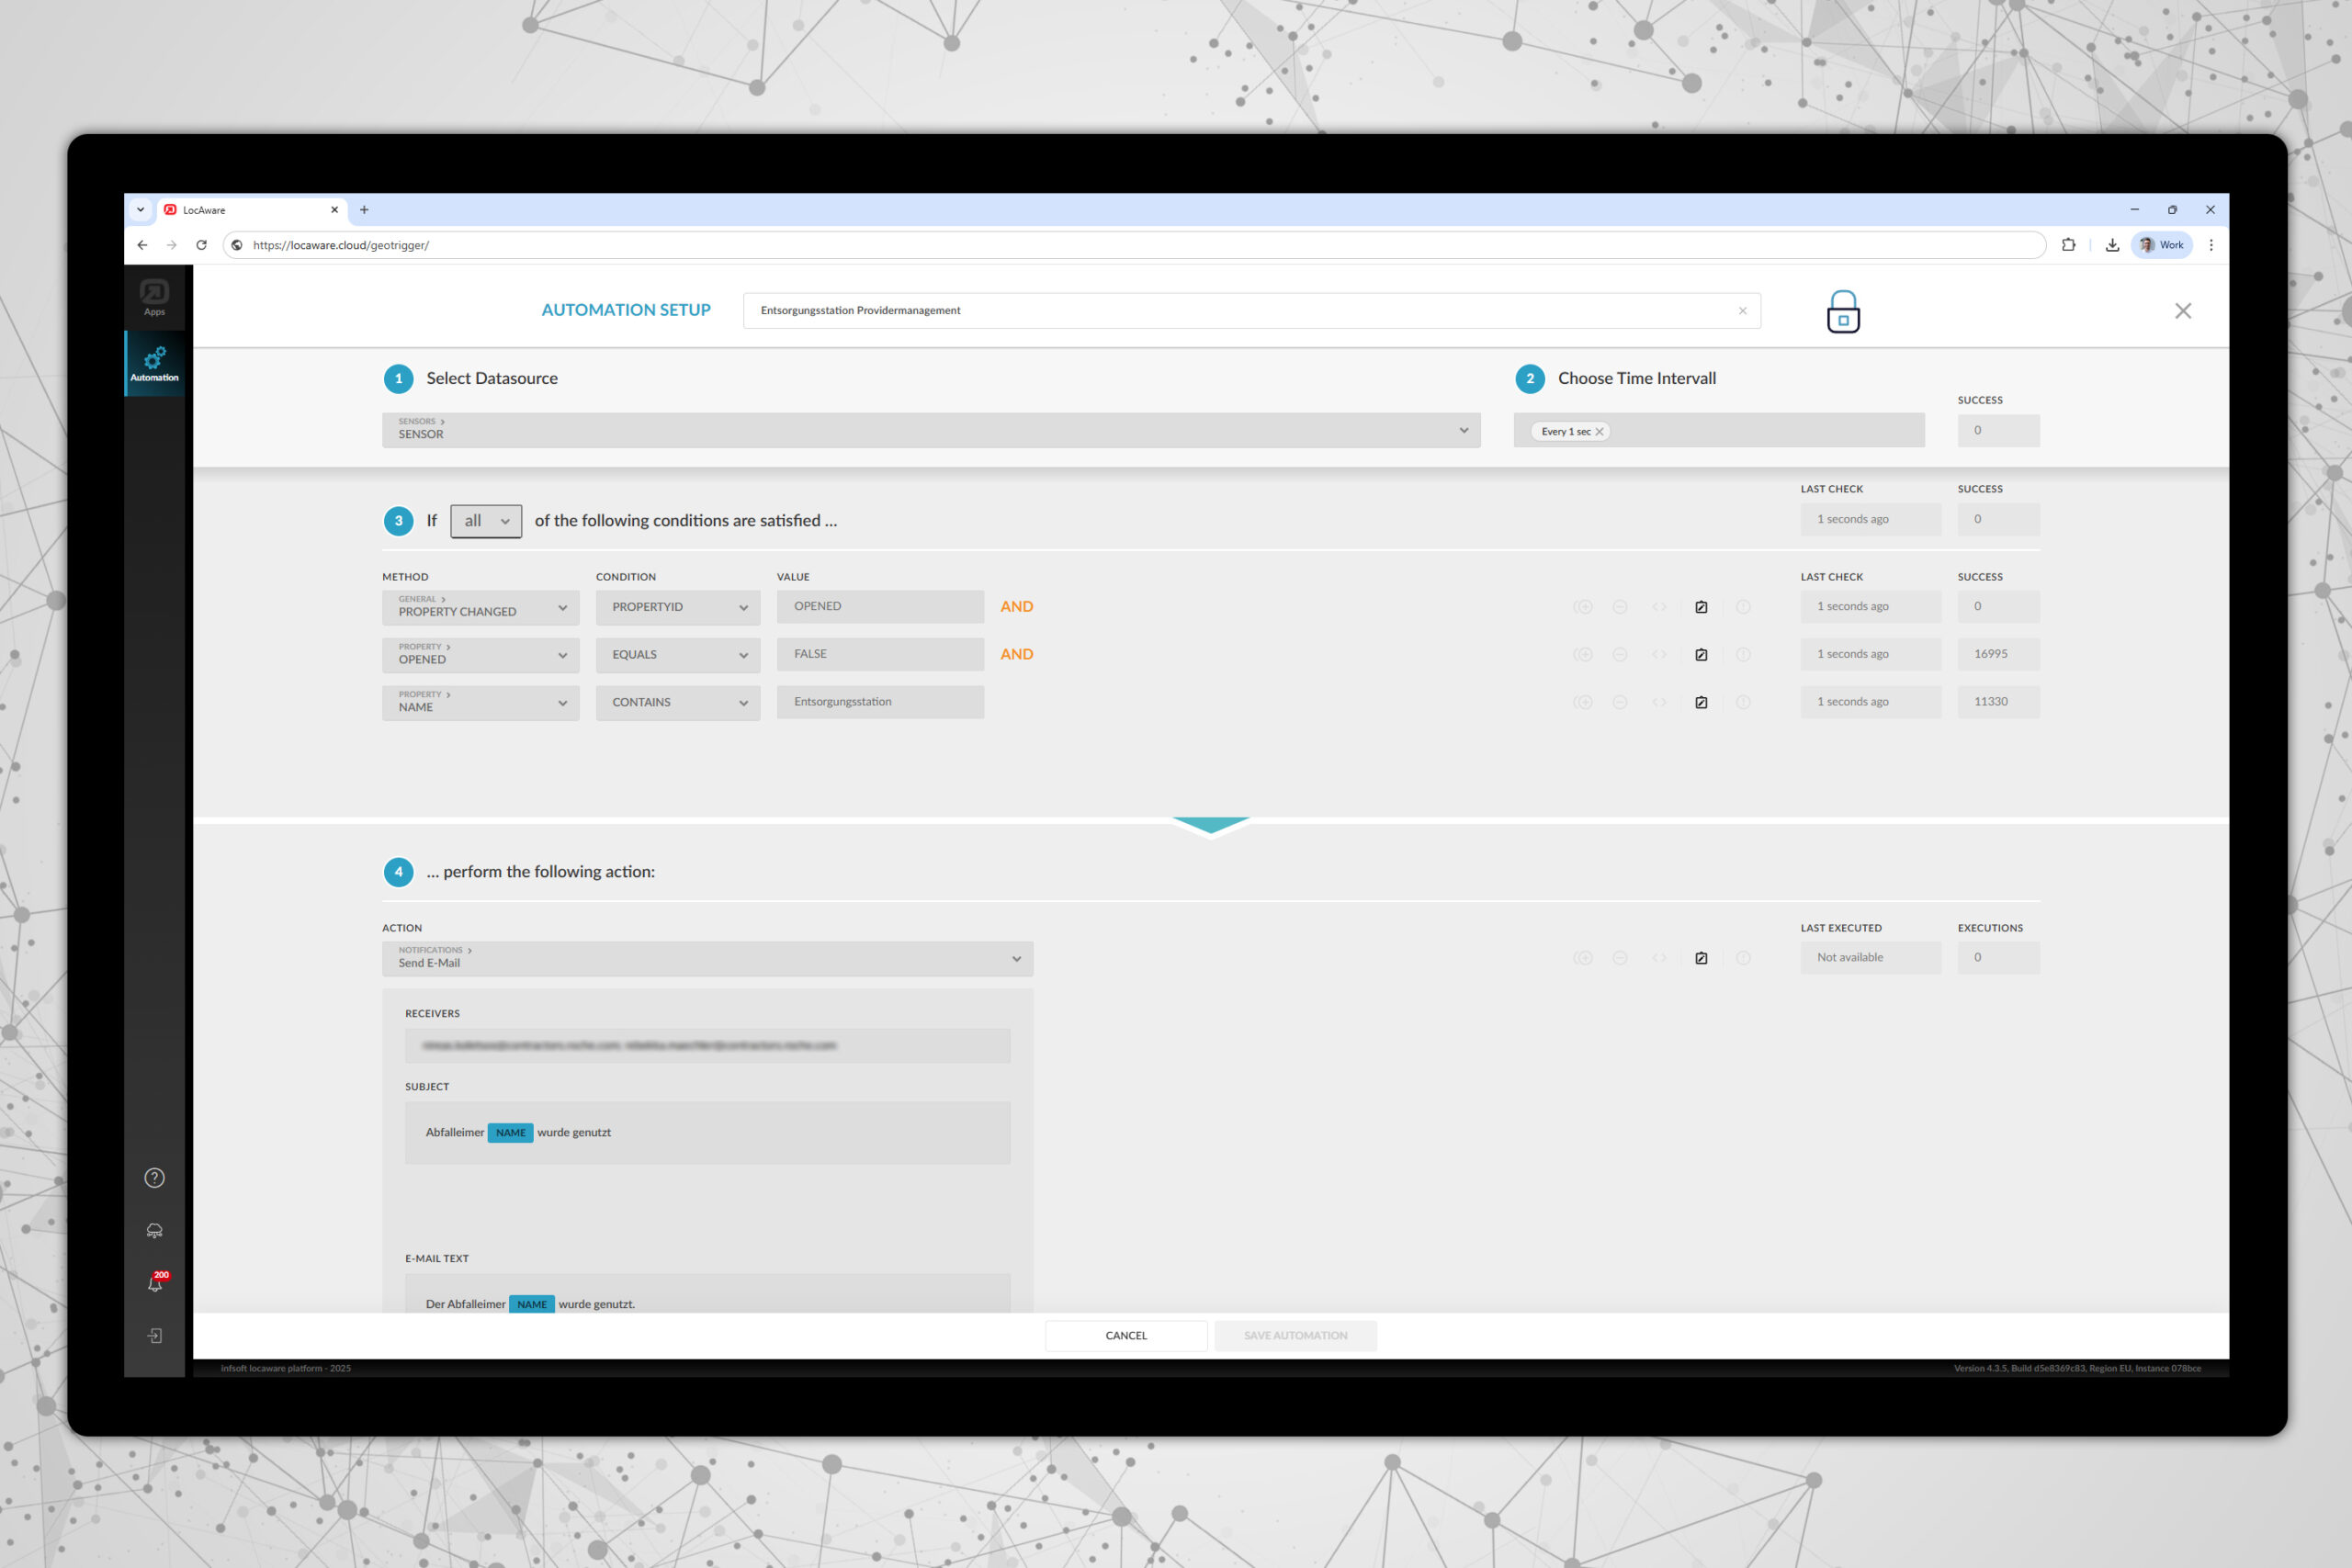Click the support headset icon in sidebar

(154, 1231)
